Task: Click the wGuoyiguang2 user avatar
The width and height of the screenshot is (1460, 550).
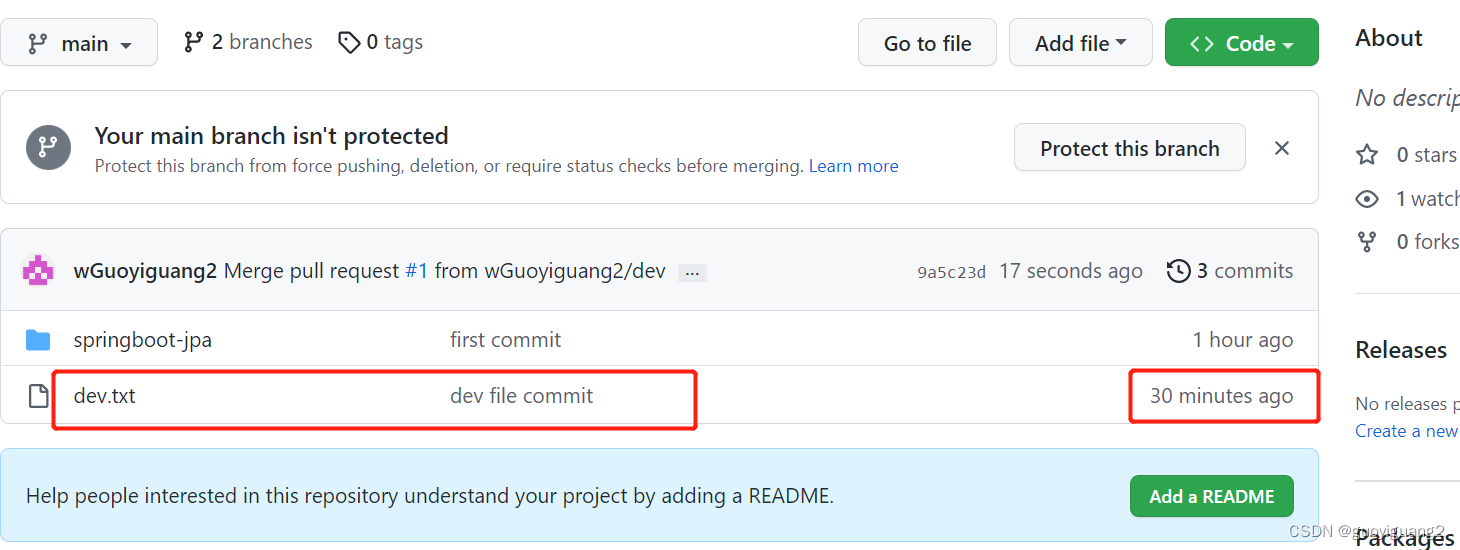Action: 38,271
